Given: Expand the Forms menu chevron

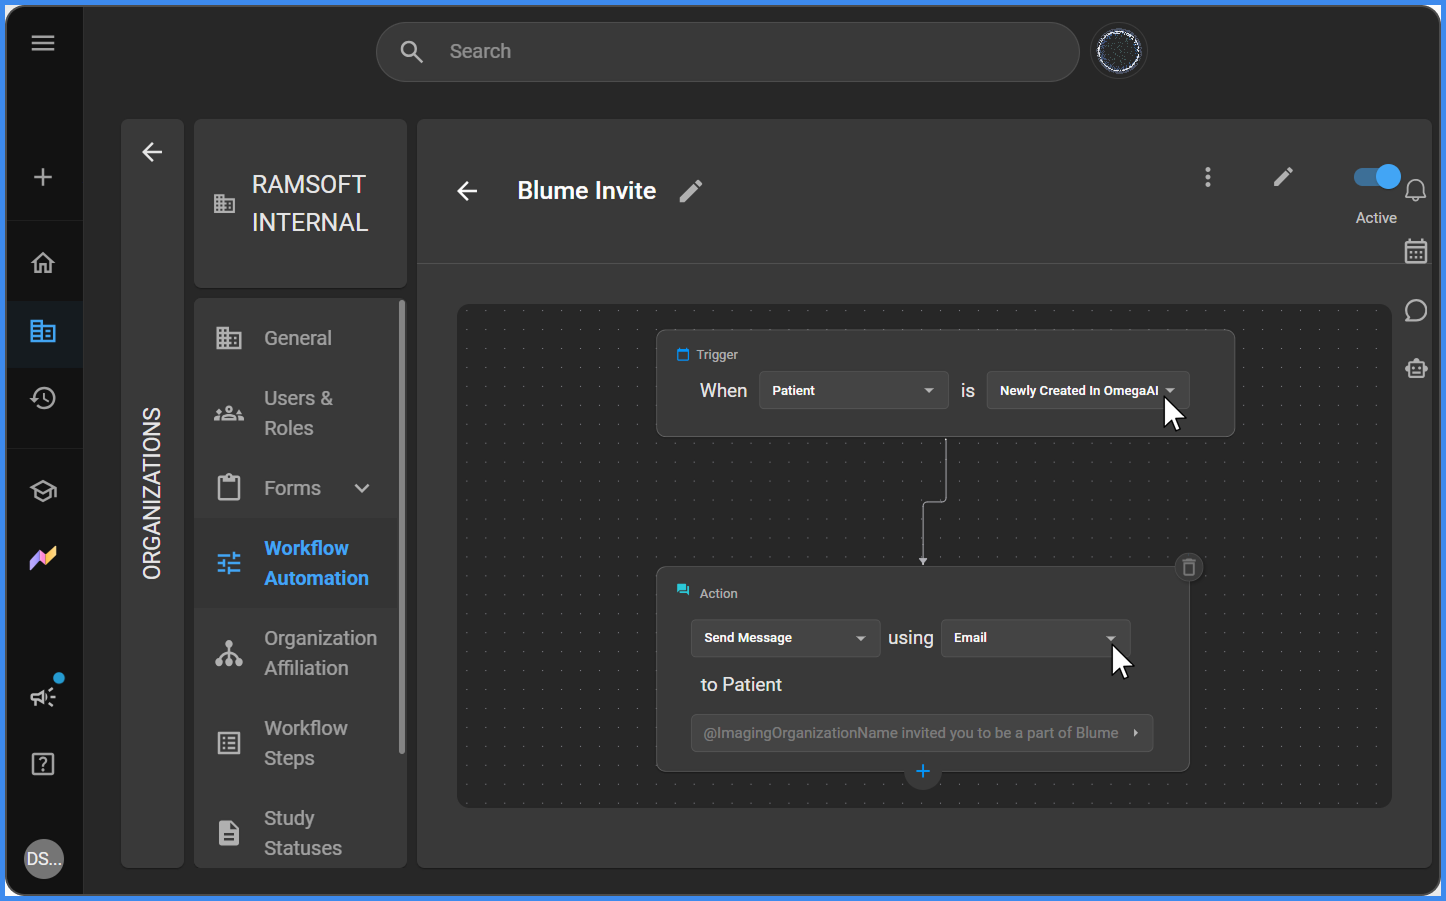Looking at the screenshot, I should [x=362, y=488].
